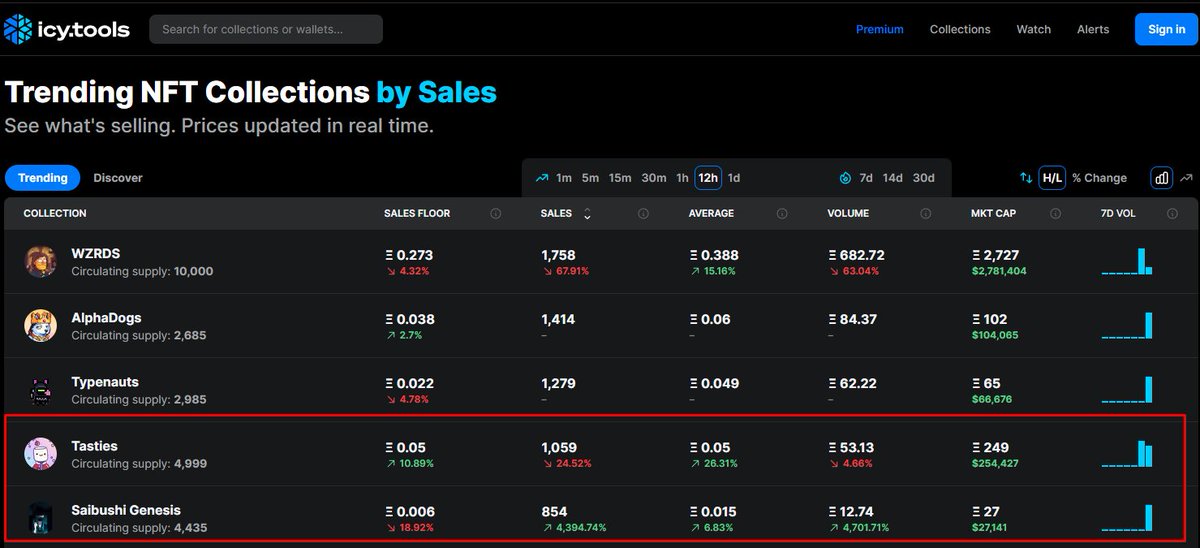The image size is (1200, 548).
Task: Open info icon for Average column
Action: pos(782,213)
